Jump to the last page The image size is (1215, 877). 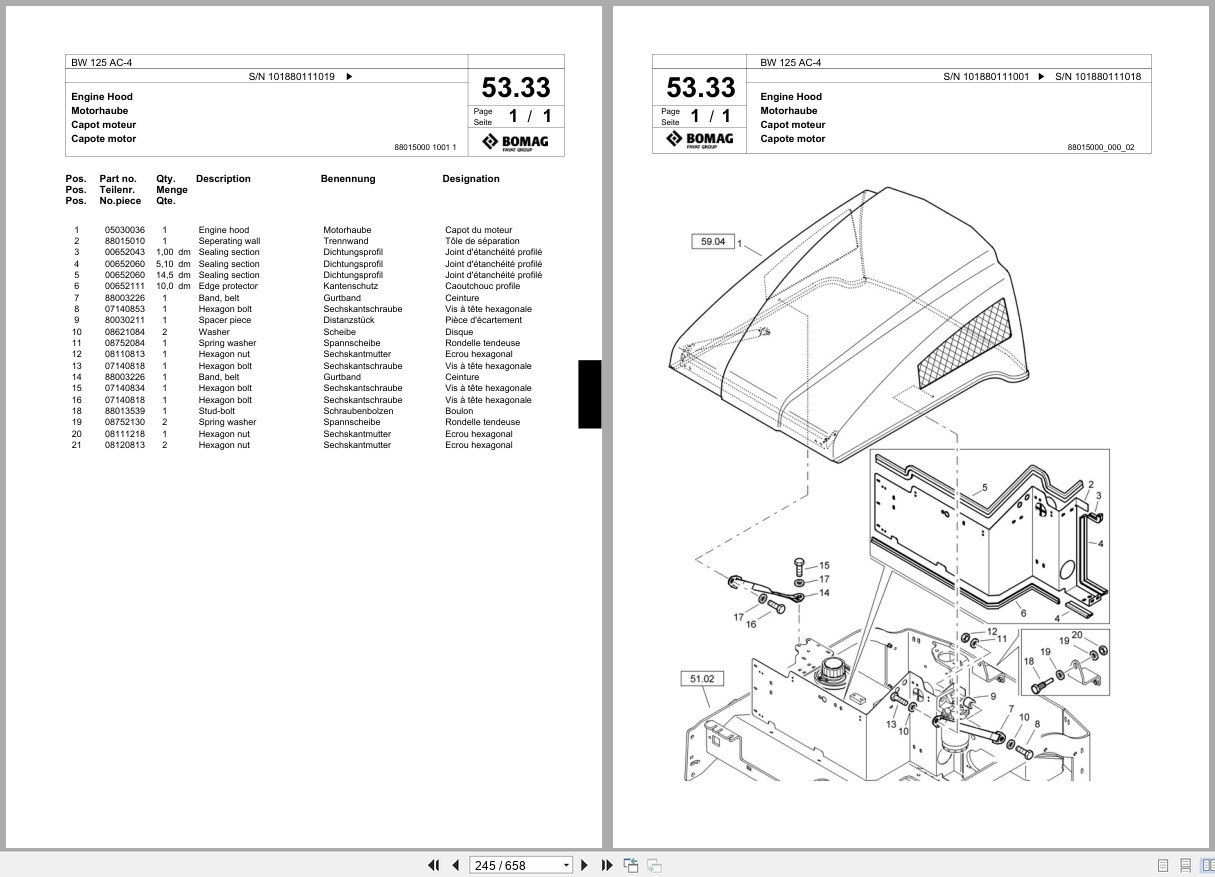[x=607, y=865]
